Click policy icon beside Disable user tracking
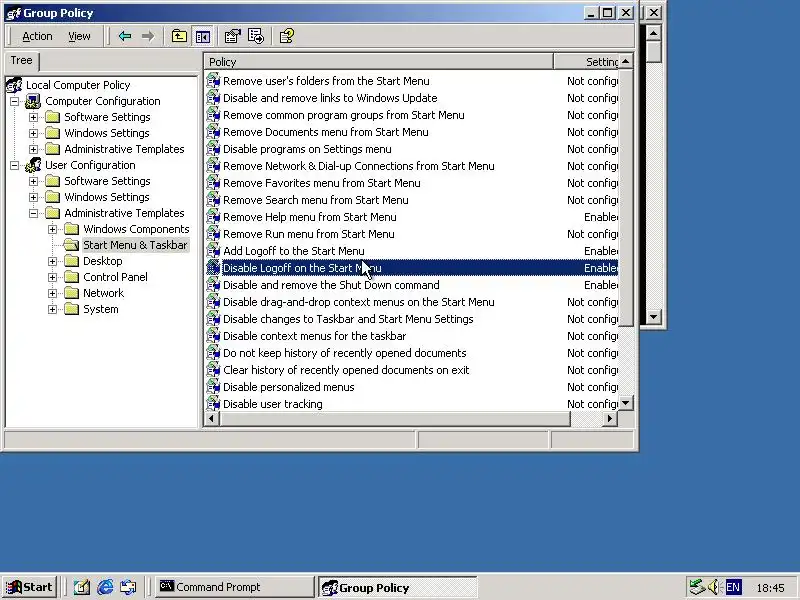This screenshot has height=600, width=800. click(x=213, y=404)
